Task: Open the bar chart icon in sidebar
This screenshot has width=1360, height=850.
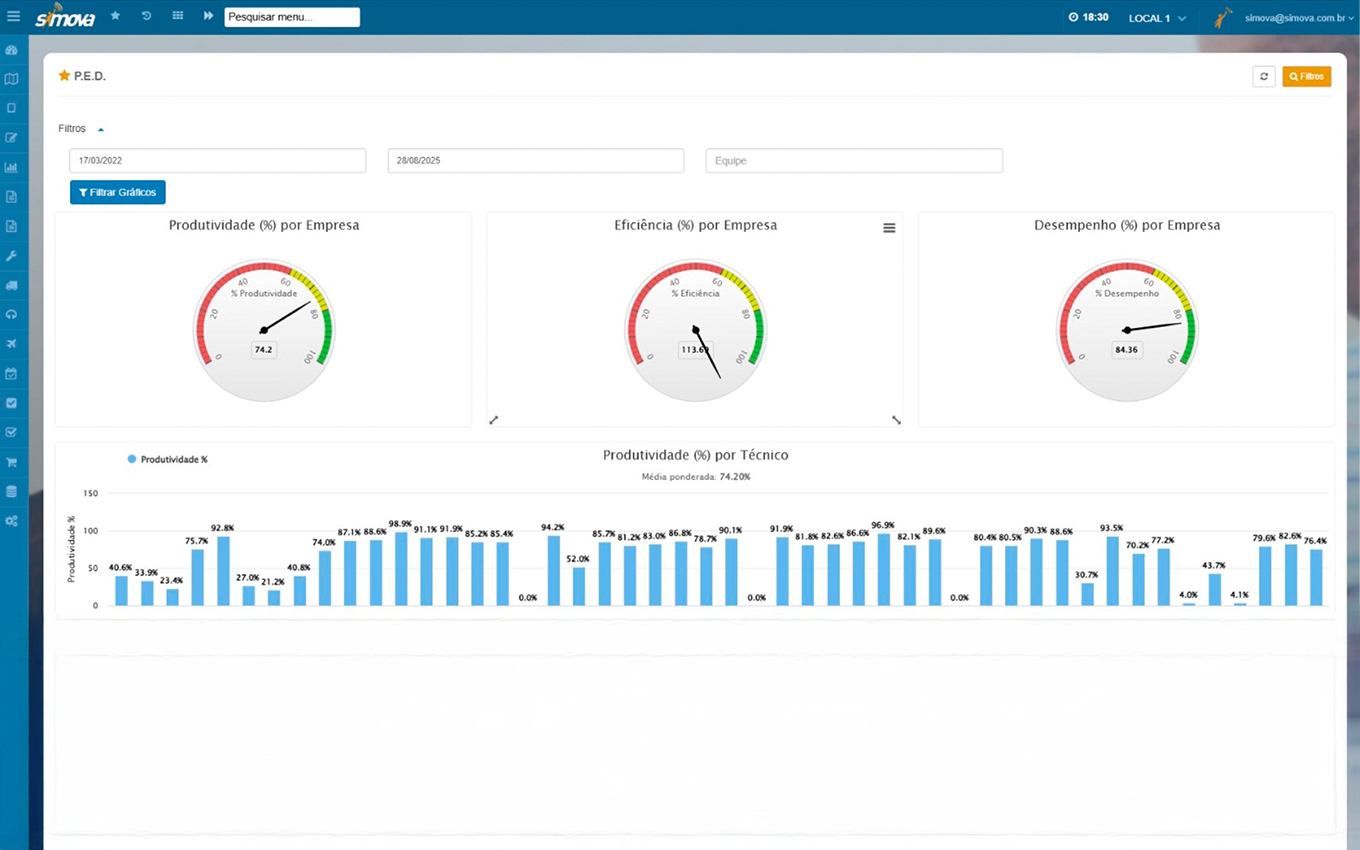Action: (x=12, y=167)
